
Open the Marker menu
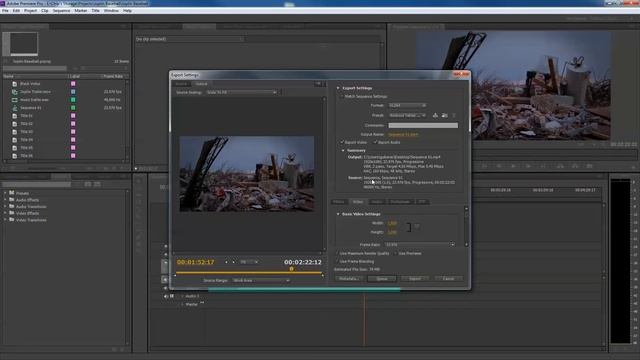click(80, 11)
